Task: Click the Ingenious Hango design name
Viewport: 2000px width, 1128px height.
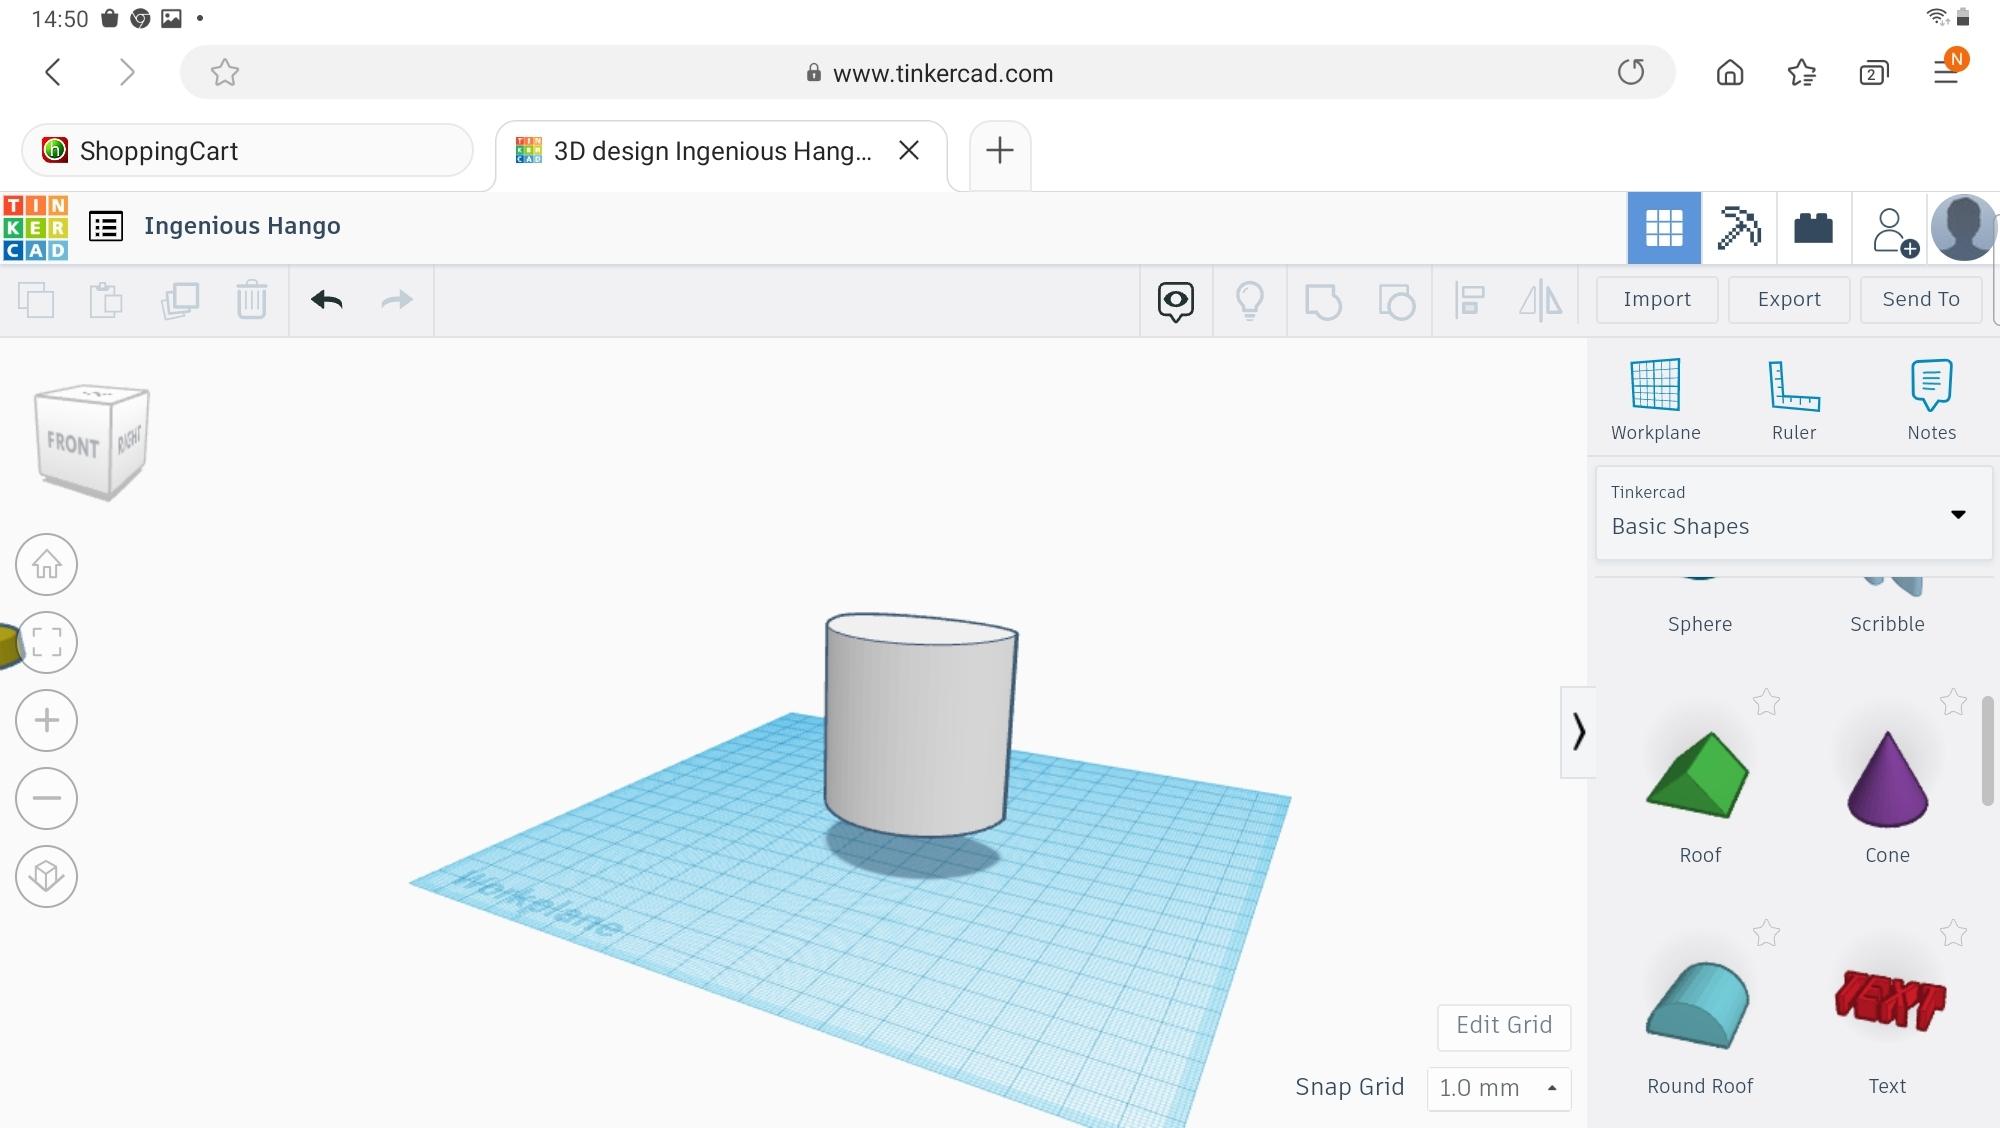Action: pos(242,226)
